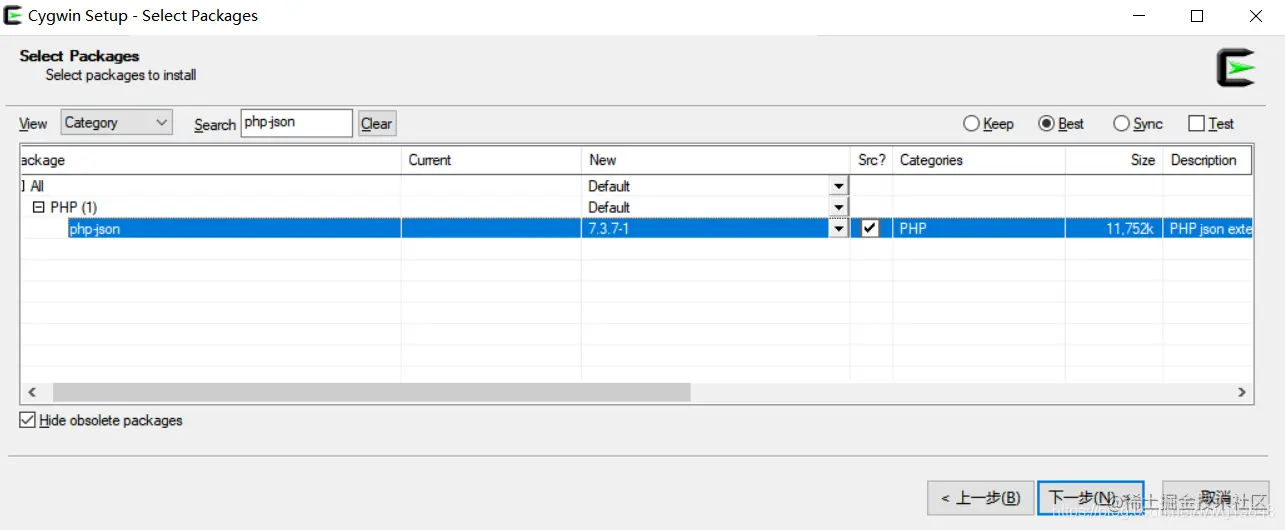Open php-json version 7.3.7-1 dropdown
Image resolution: width=1285 pixels, height=530 pixels.
[838, 229]
